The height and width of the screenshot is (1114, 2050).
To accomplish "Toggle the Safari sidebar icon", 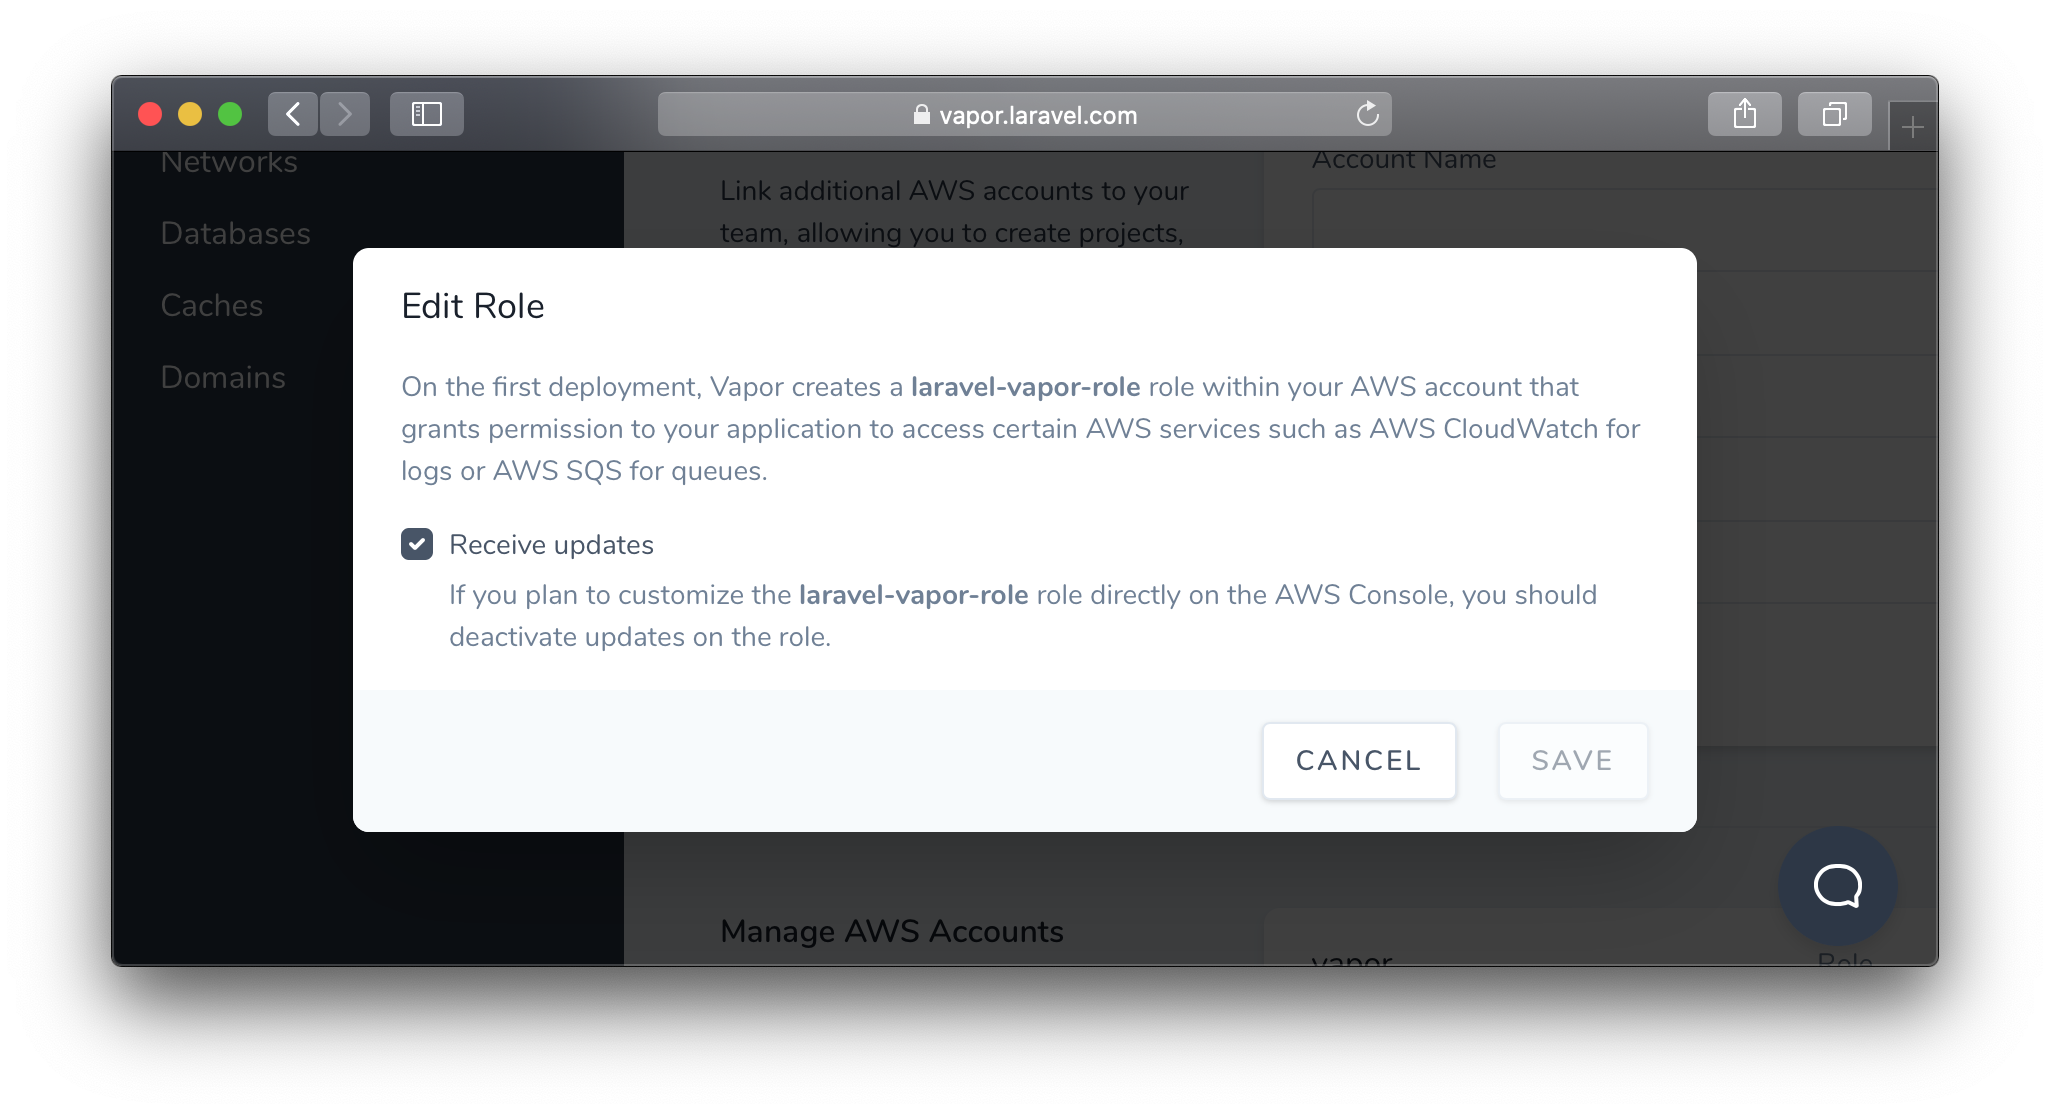I will [x=427, y=114].
